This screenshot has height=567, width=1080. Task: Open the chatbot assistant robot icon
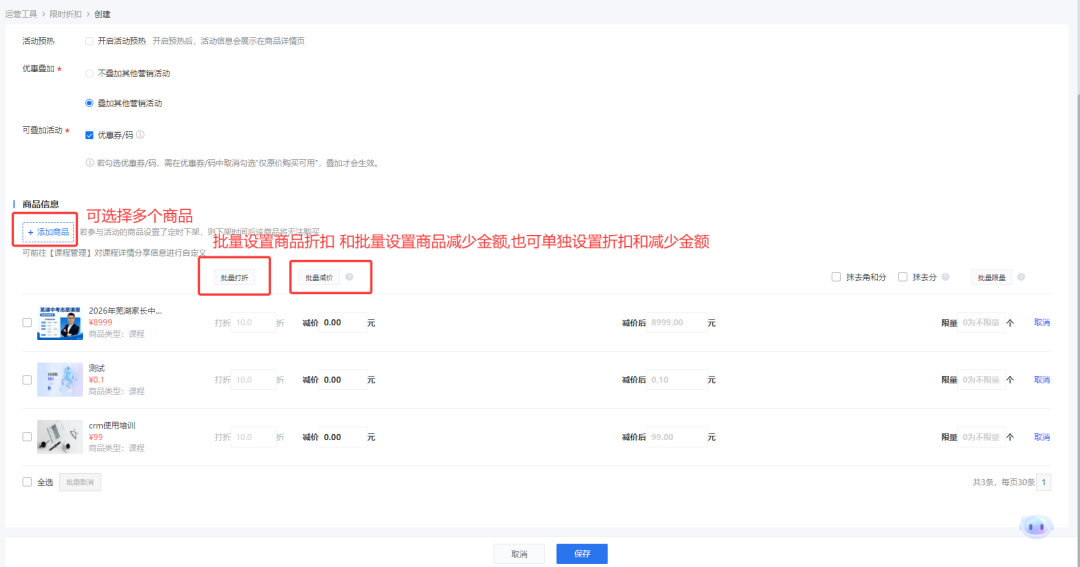(x=1036, y=527)
